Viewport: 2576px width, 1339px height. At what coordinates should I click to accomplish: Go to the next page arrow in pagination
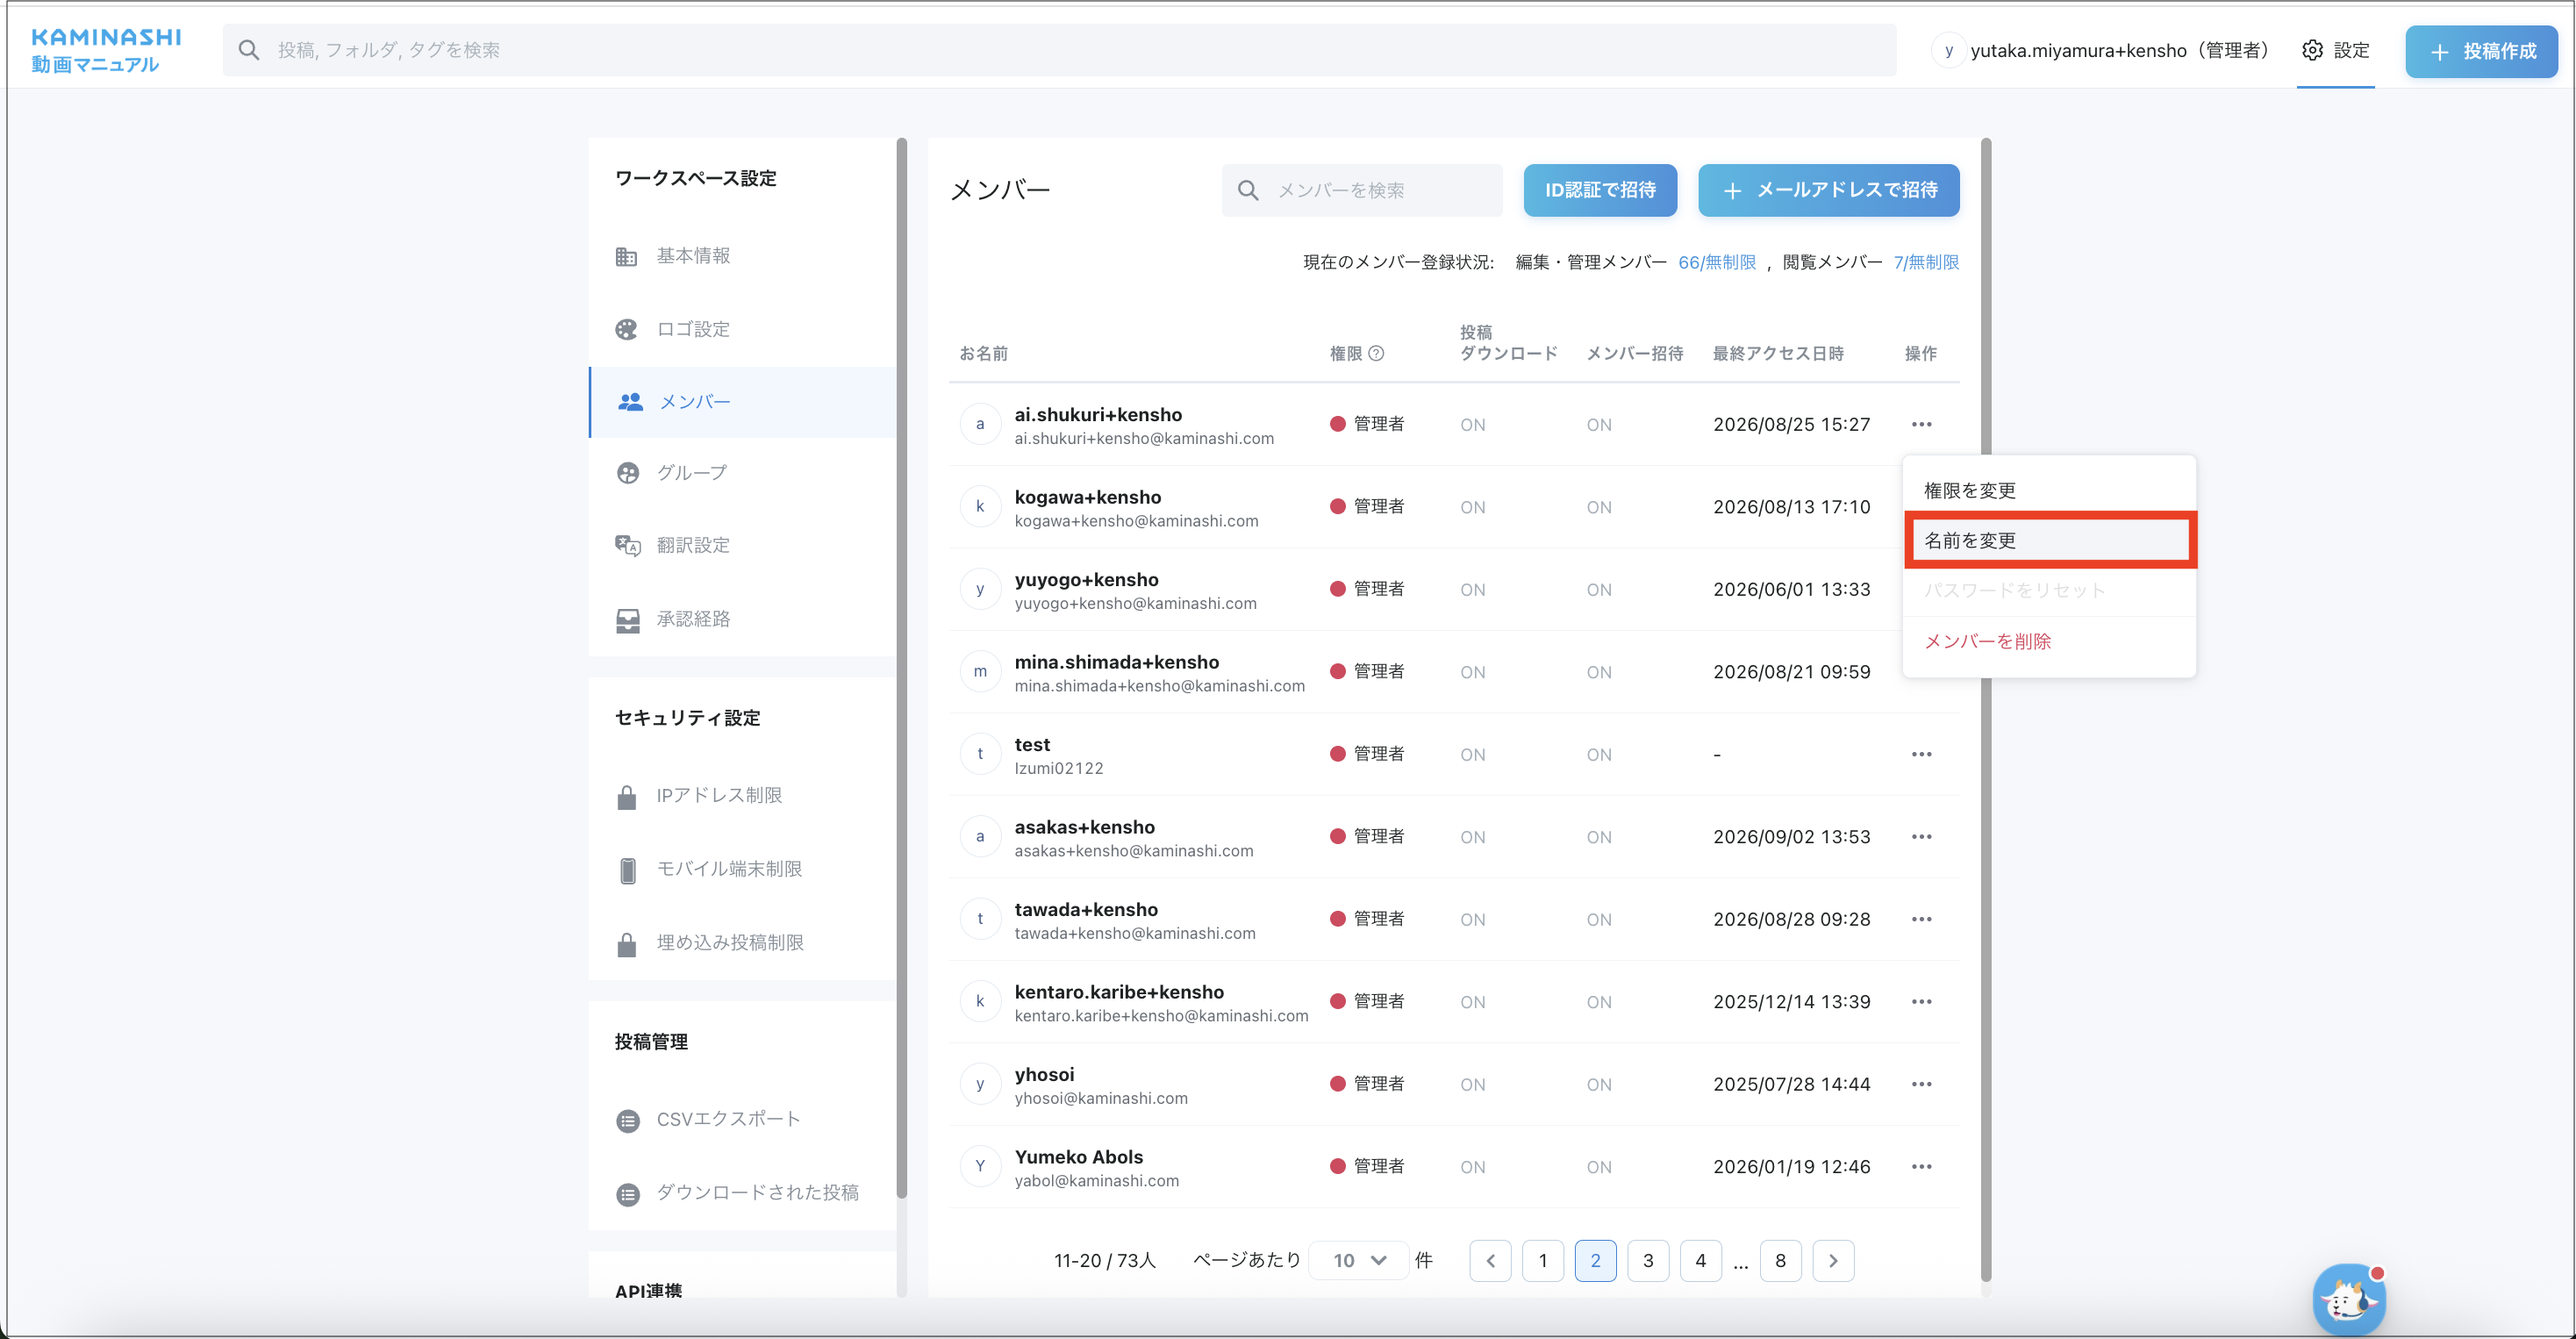pos(1833,1260)
